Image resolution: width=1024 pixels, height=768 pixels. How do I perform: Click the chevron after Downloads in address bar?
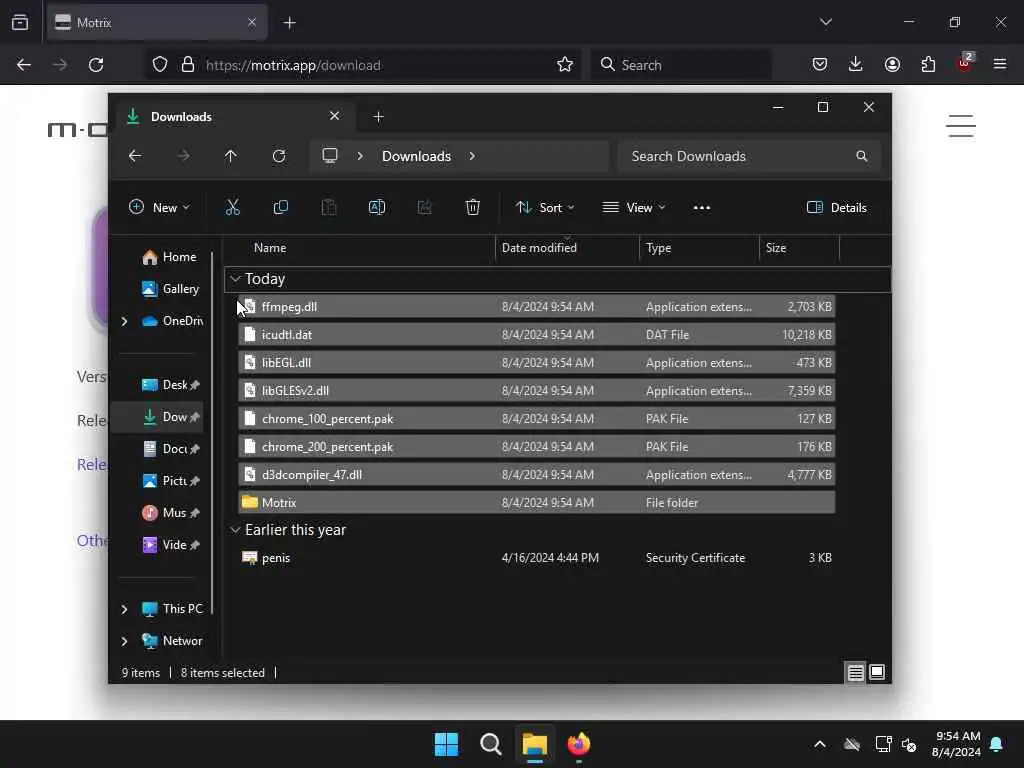point(472,156)
